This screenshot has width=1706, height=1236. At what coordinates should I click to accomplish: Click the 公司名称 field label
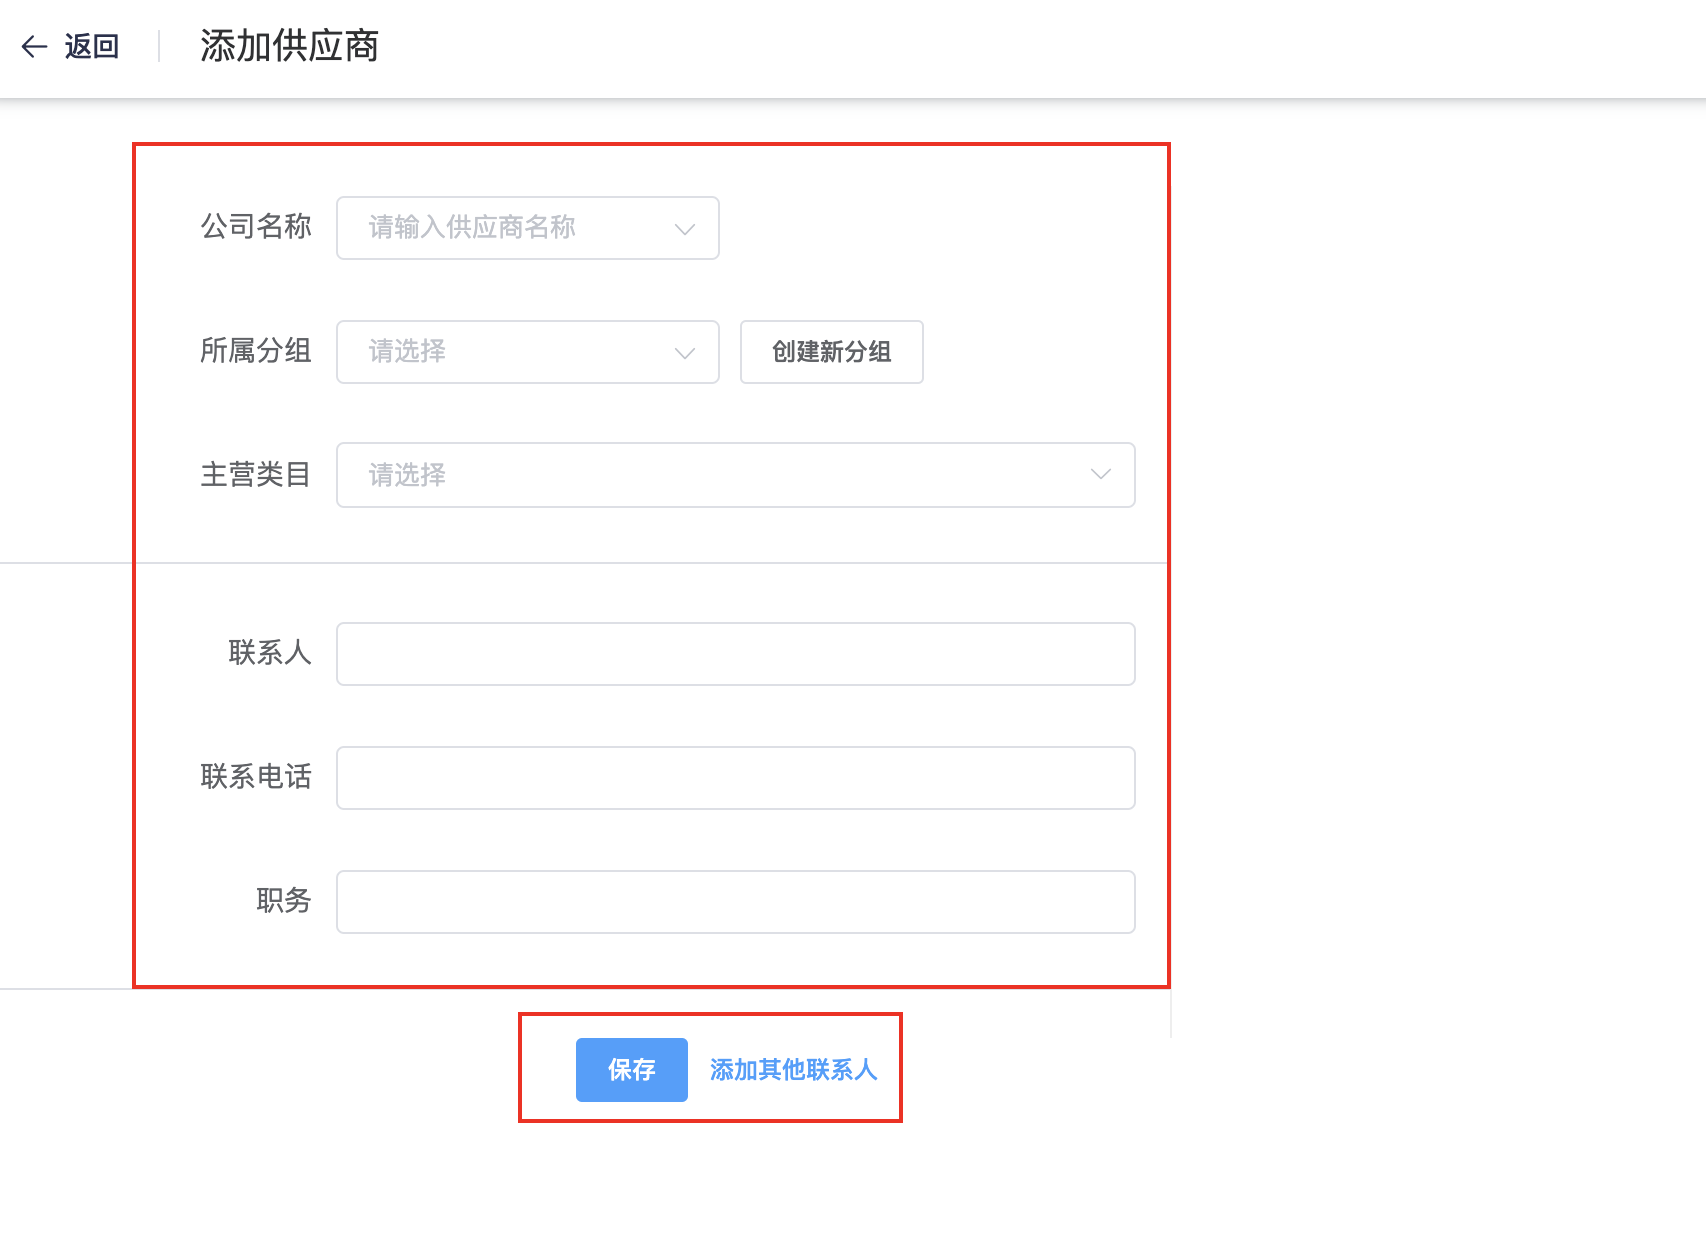(x=256, y=227)
